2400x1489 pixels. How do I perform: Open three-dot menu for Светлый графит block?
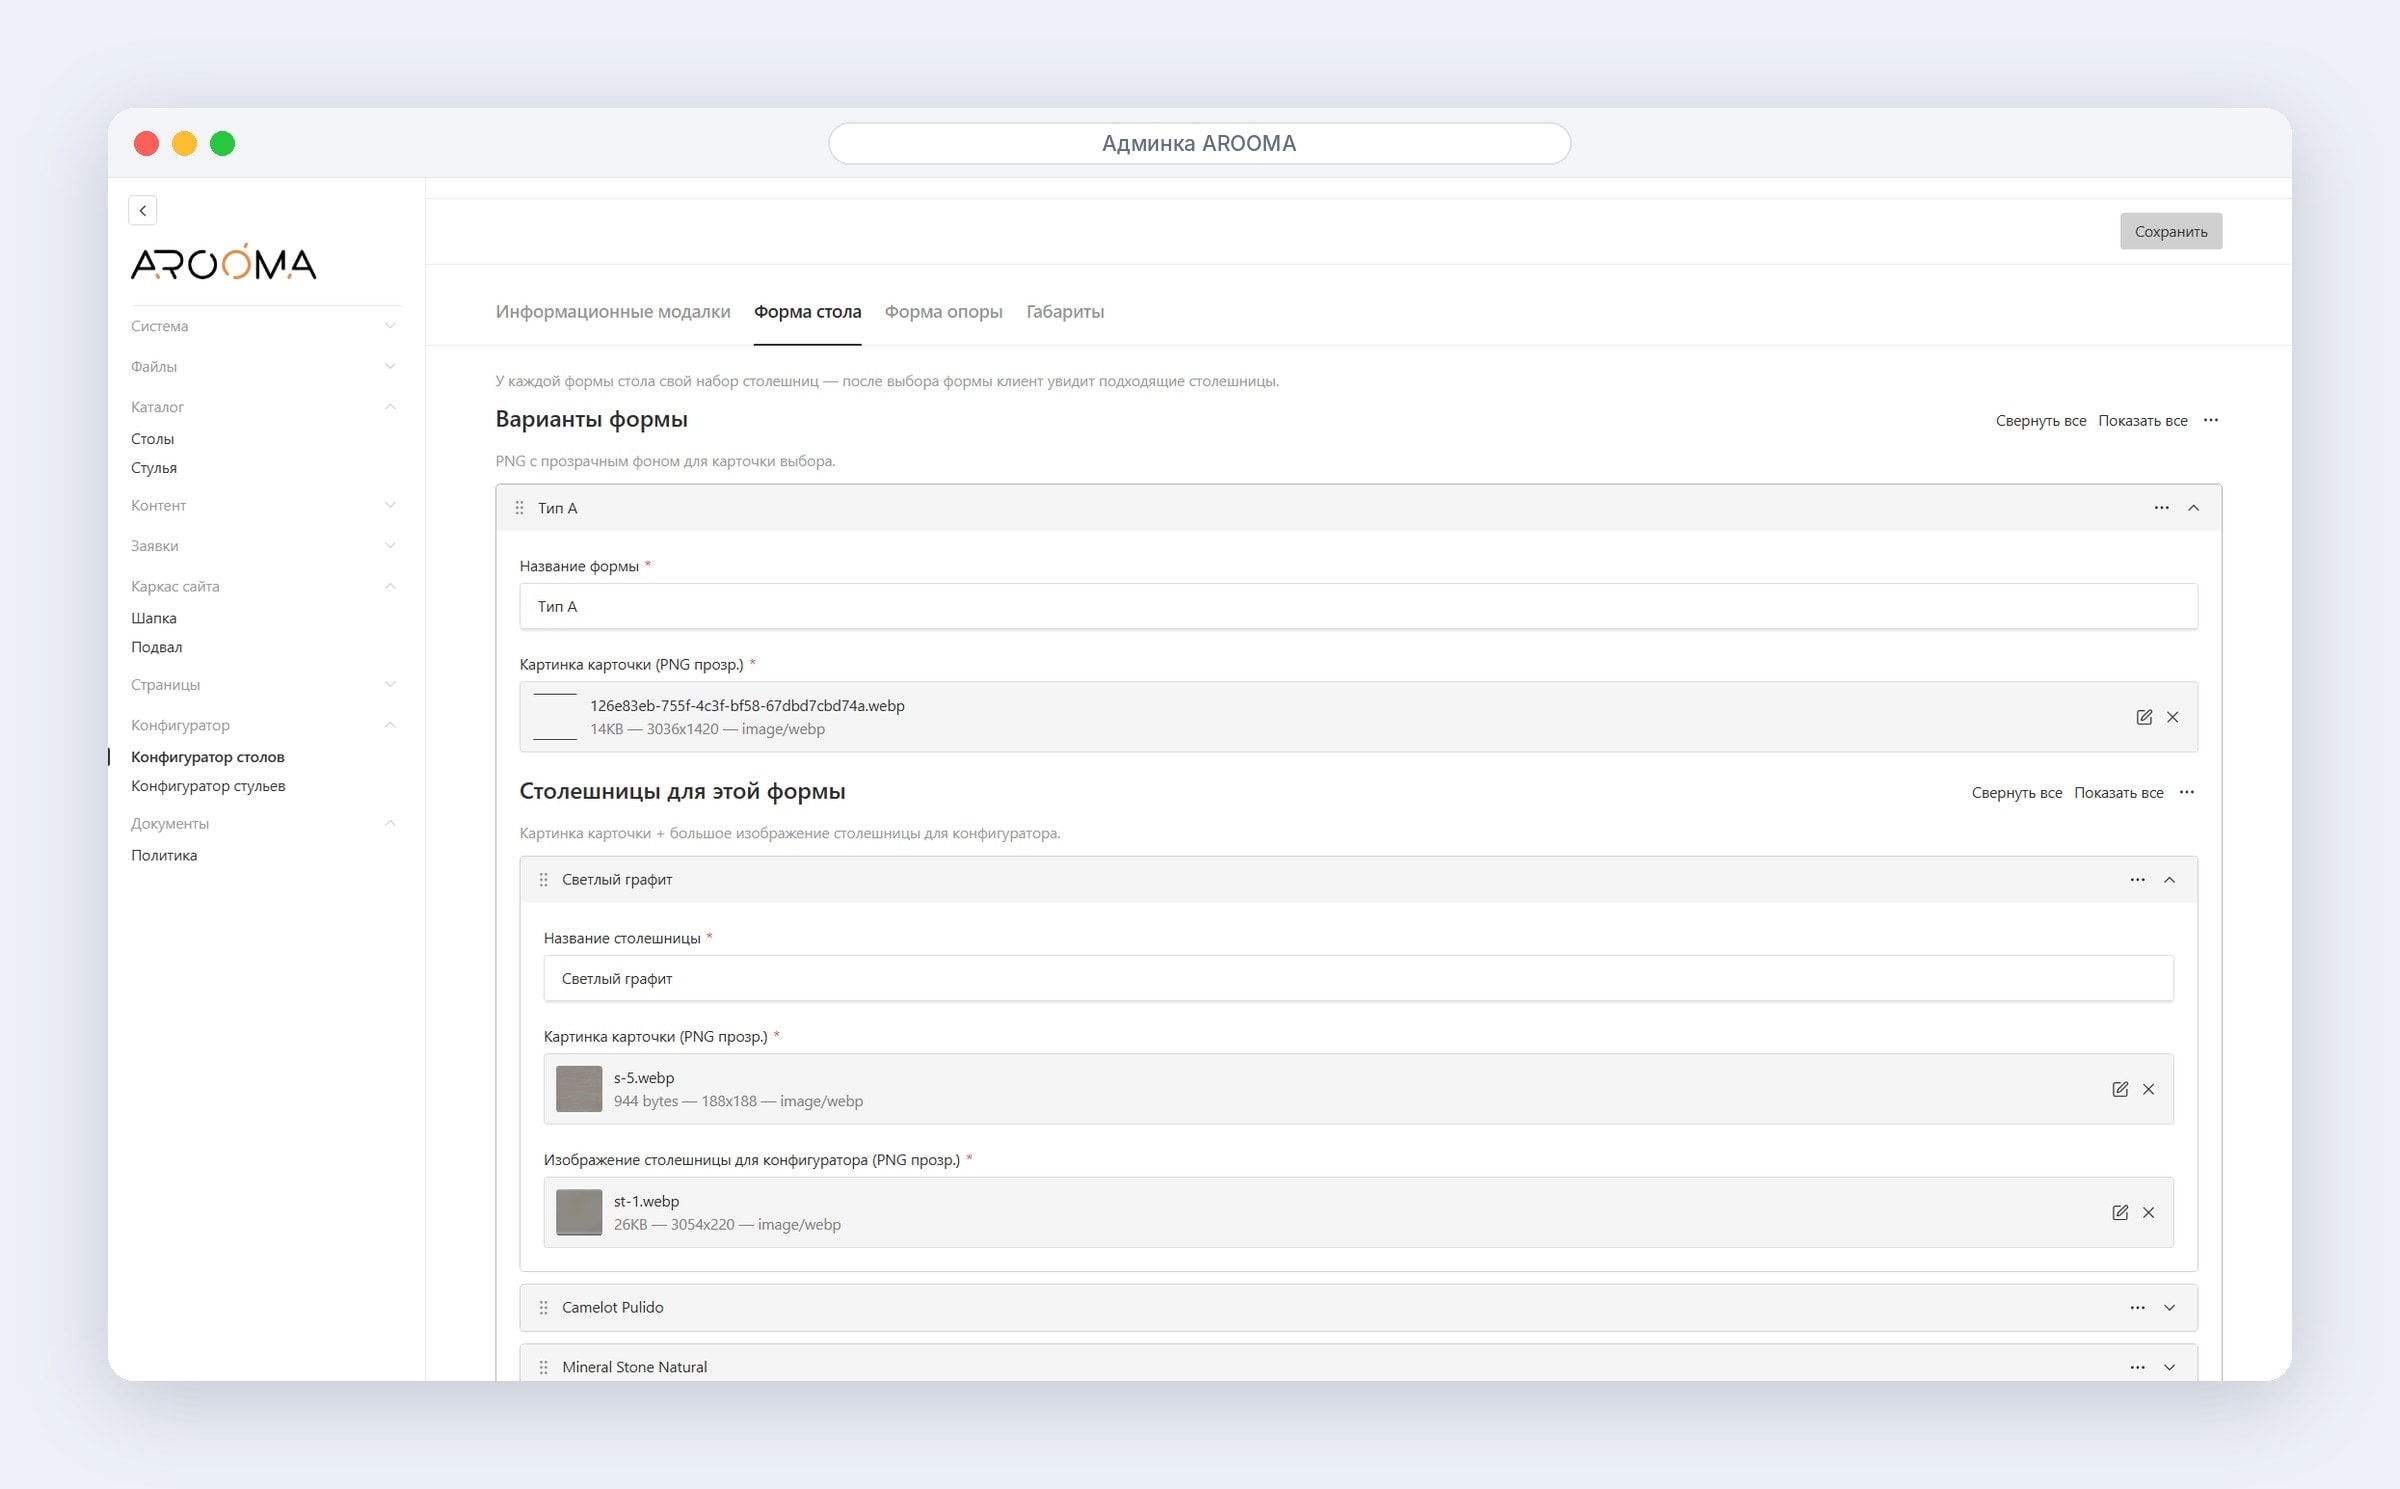coord(2138,880)
